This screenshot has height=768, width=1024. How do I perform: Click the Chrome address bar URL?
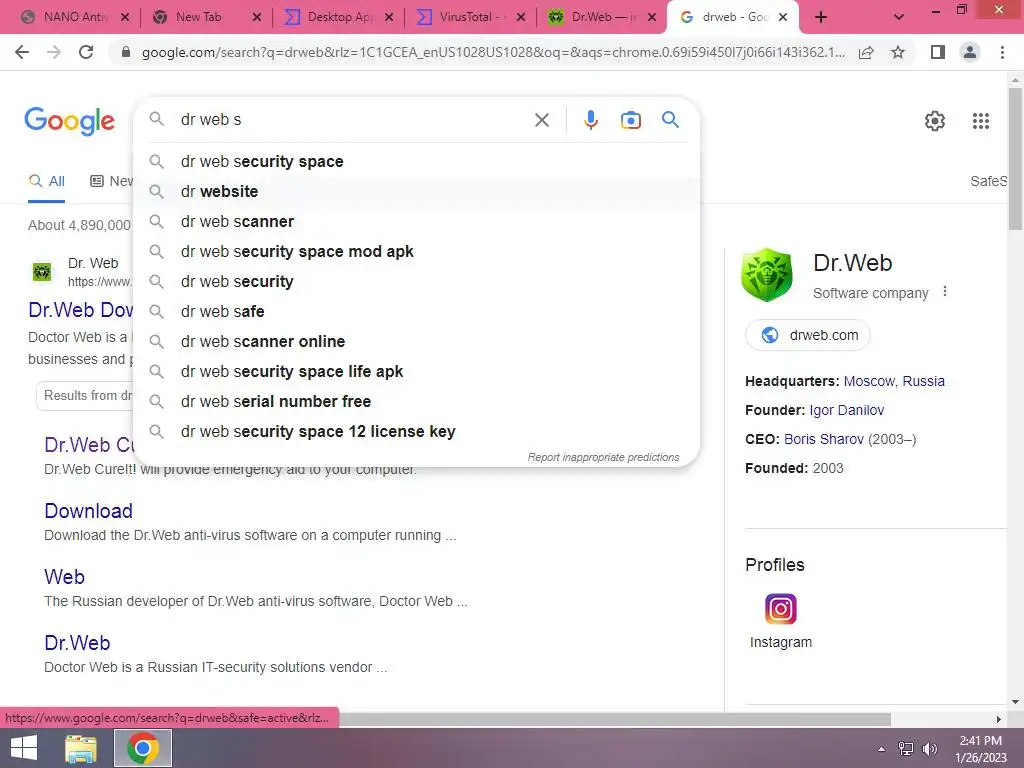(x=493, y=52)
